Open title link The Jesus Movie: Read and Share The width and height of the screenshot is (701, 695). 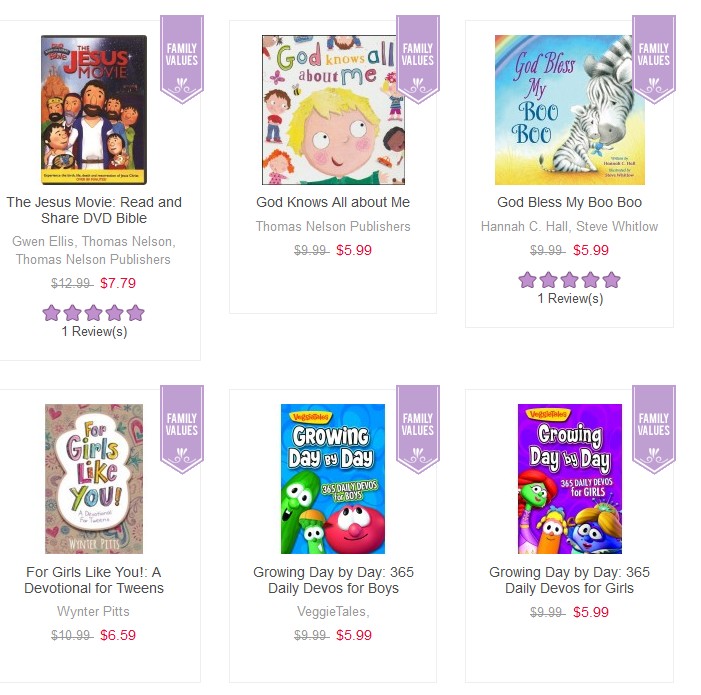tap(94, 210)
